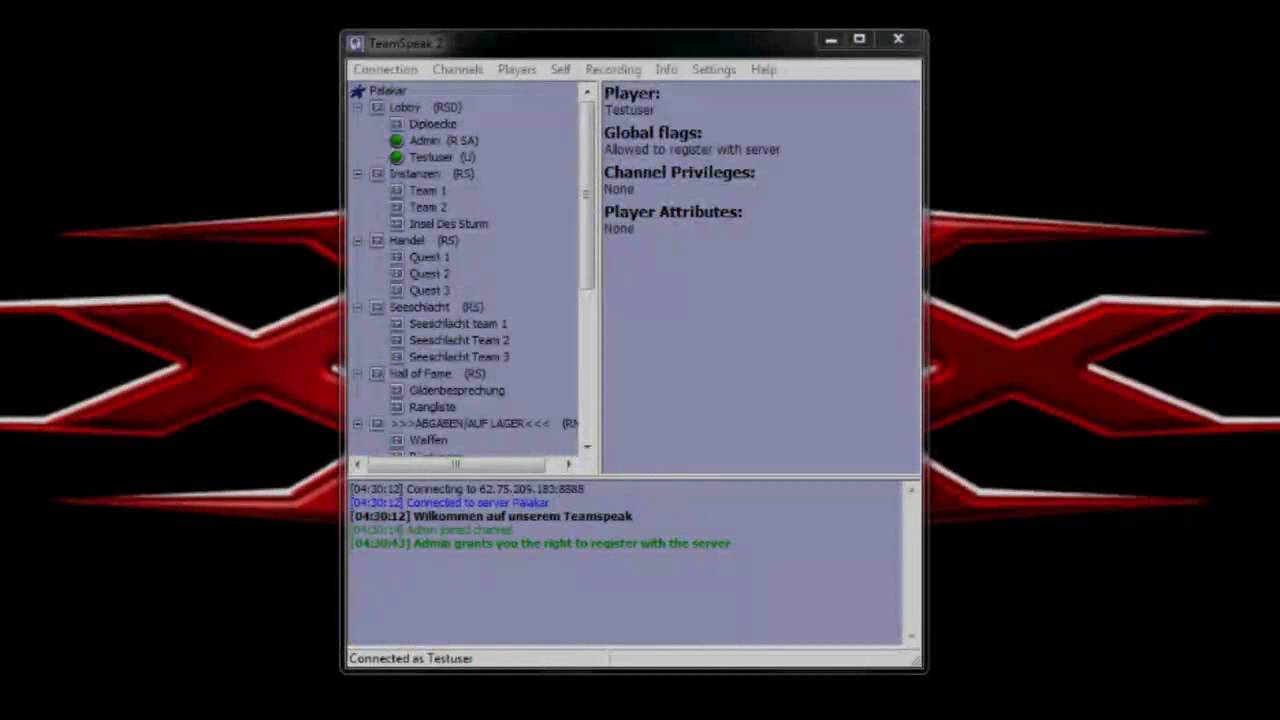Collapse the Lobby channel tree node

tap(357, 107)
